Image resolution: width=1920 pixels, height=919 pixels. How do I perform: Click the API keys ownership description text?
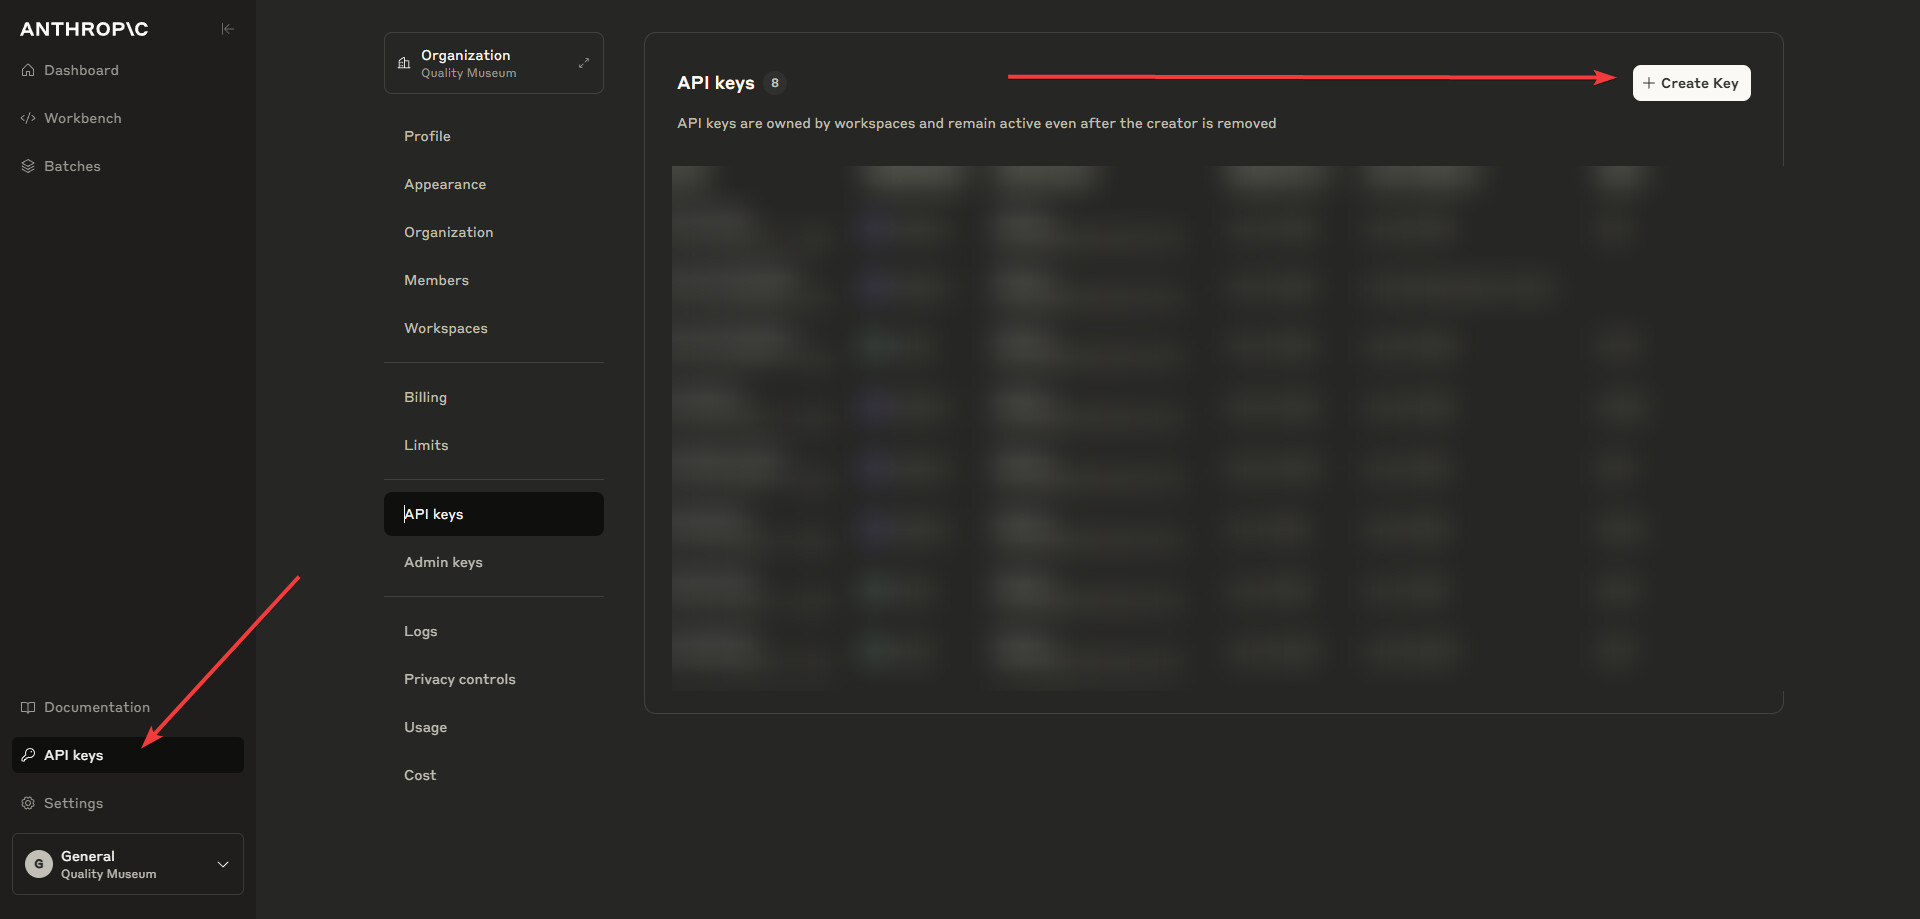(976, 123)
